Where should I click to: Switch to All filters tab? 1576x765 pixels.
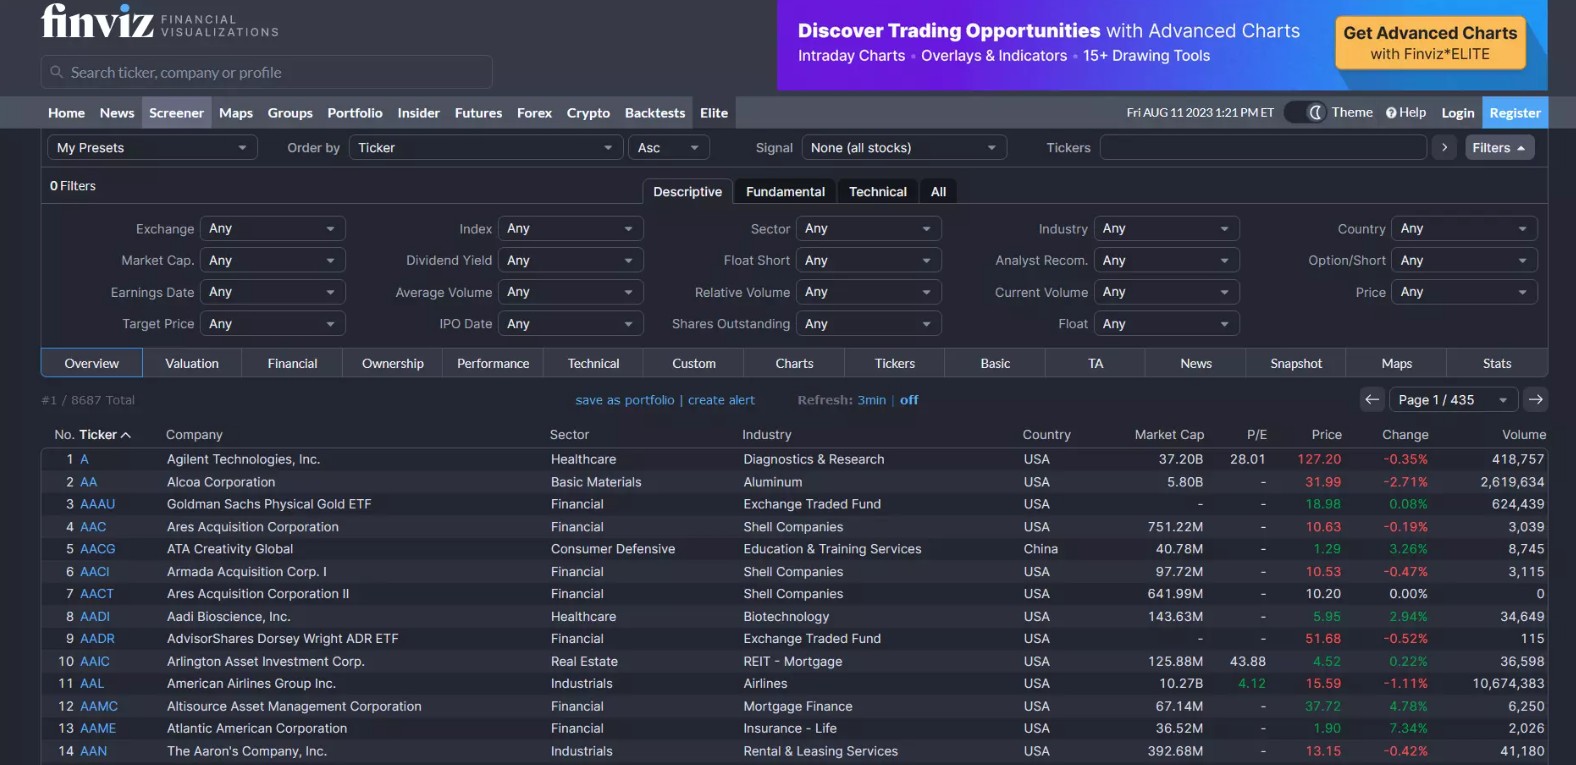(938, 192)
